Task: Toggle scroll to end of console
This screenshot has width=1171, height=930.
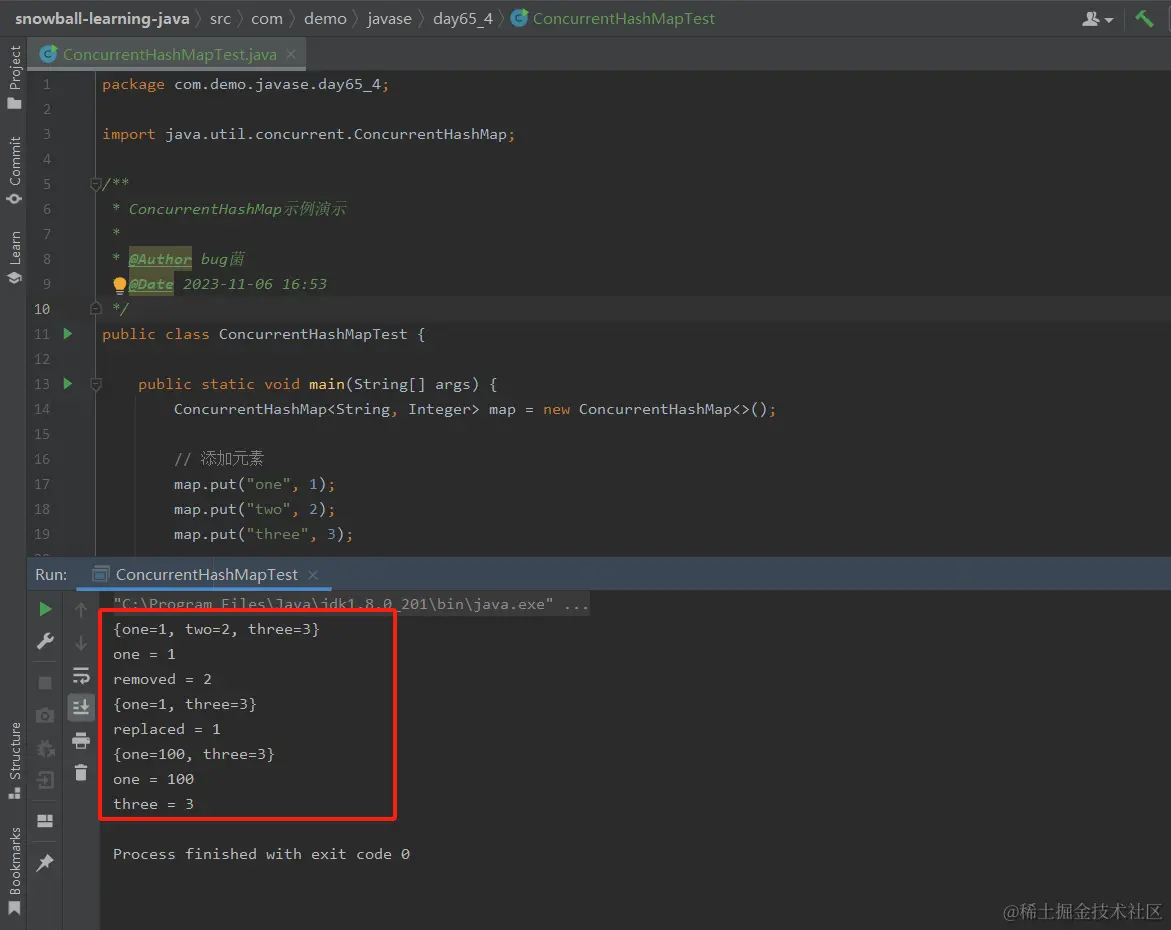Action: click(81, 707)
